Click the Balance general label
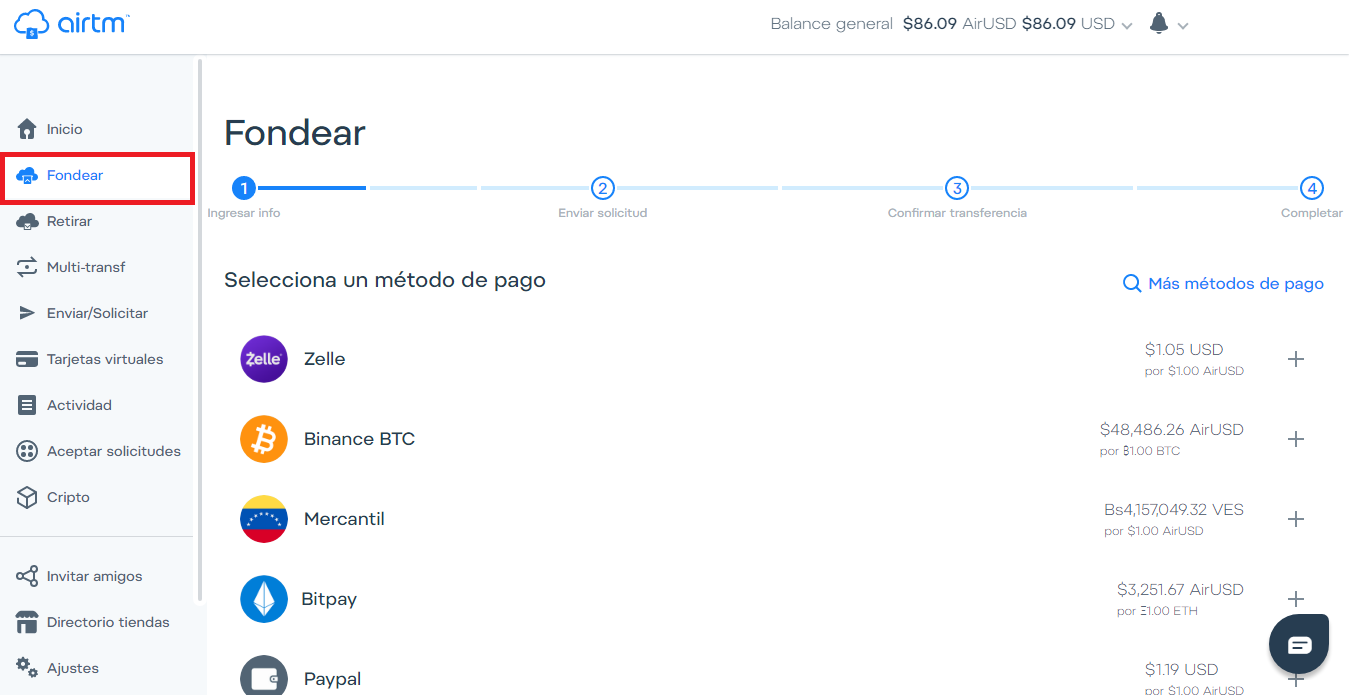This screenshot has width=1351, height=695. [x=832, y=24]
